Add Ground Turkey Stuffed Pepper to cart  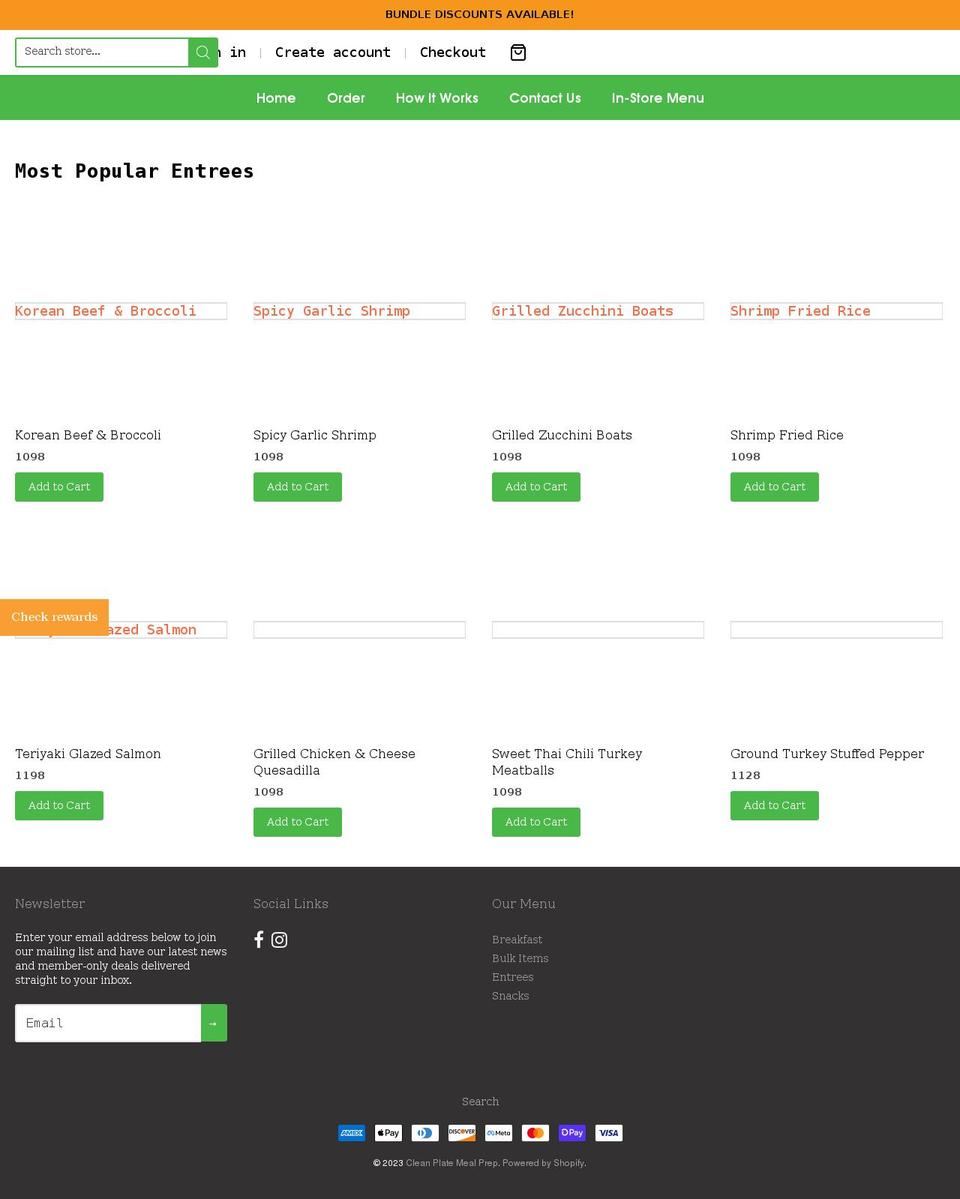pyautogui.click(x=774, y=805)
